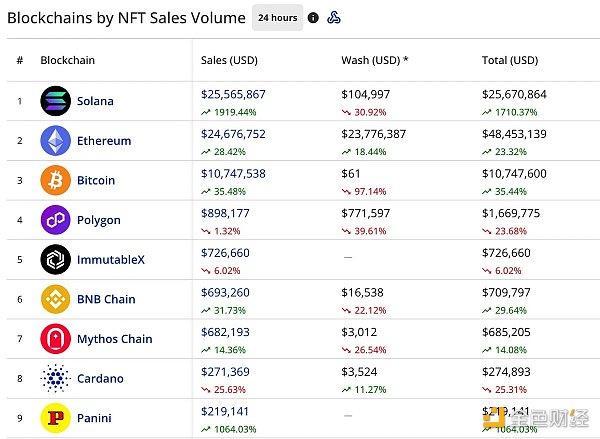Click Bitcoin wash change 97.14%
The image size is (600, 439).
pos(364,192)
